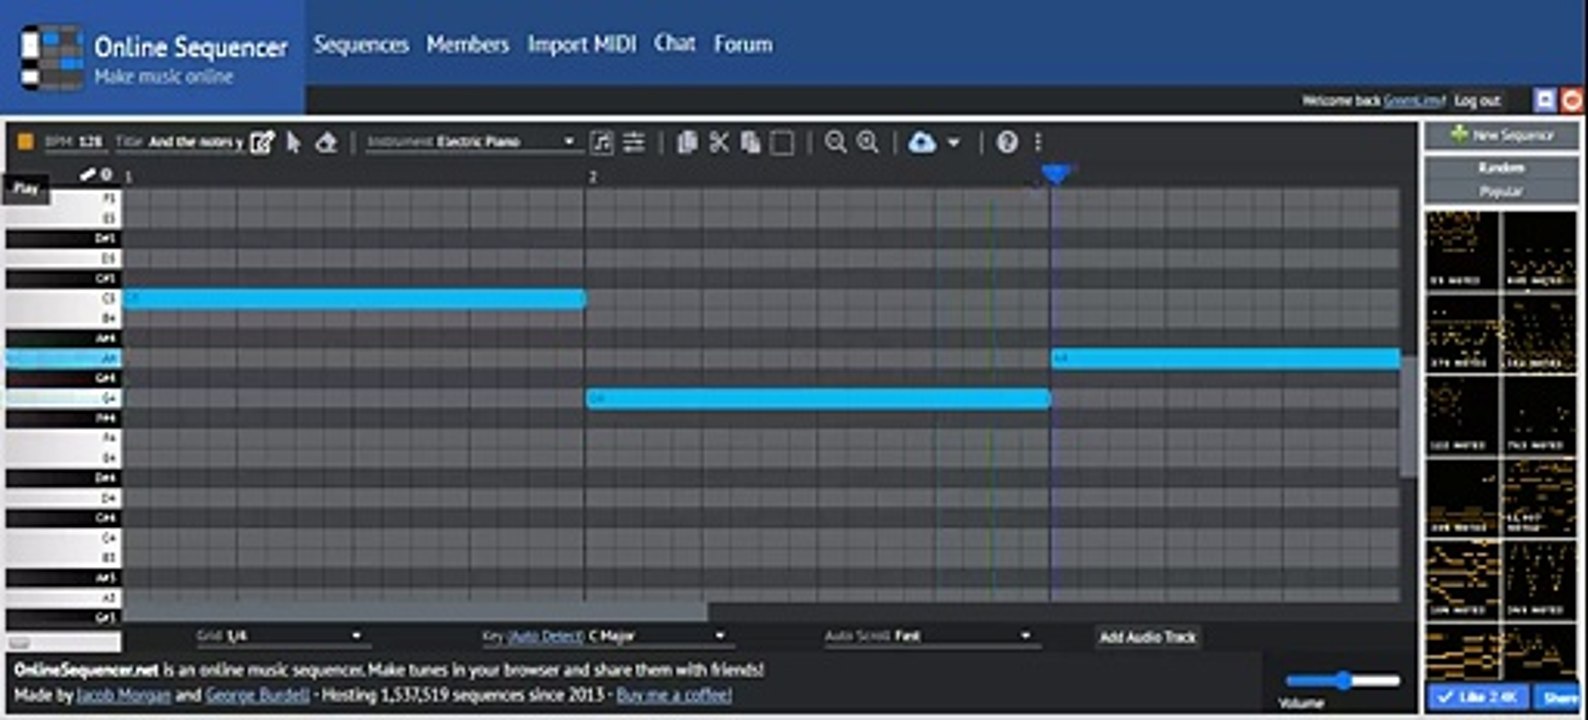The image size is (1588, 720).
Task: Click the vertical scrollbar beside the note grid
Action: click(1409, 416)
